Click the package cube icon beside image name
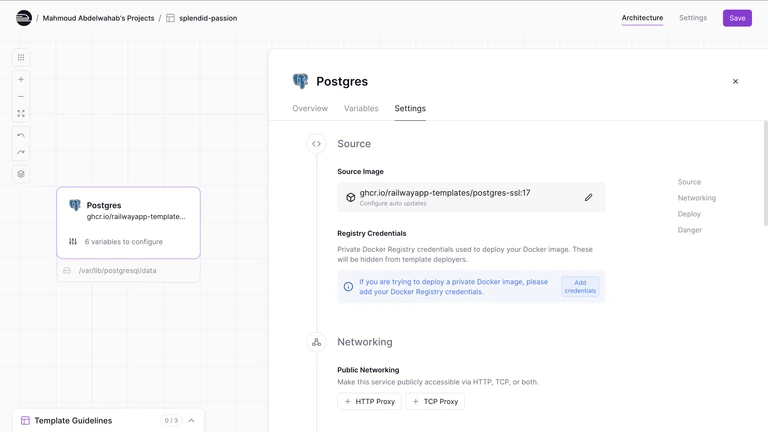The image size is (768, 432). coord(351,197)
